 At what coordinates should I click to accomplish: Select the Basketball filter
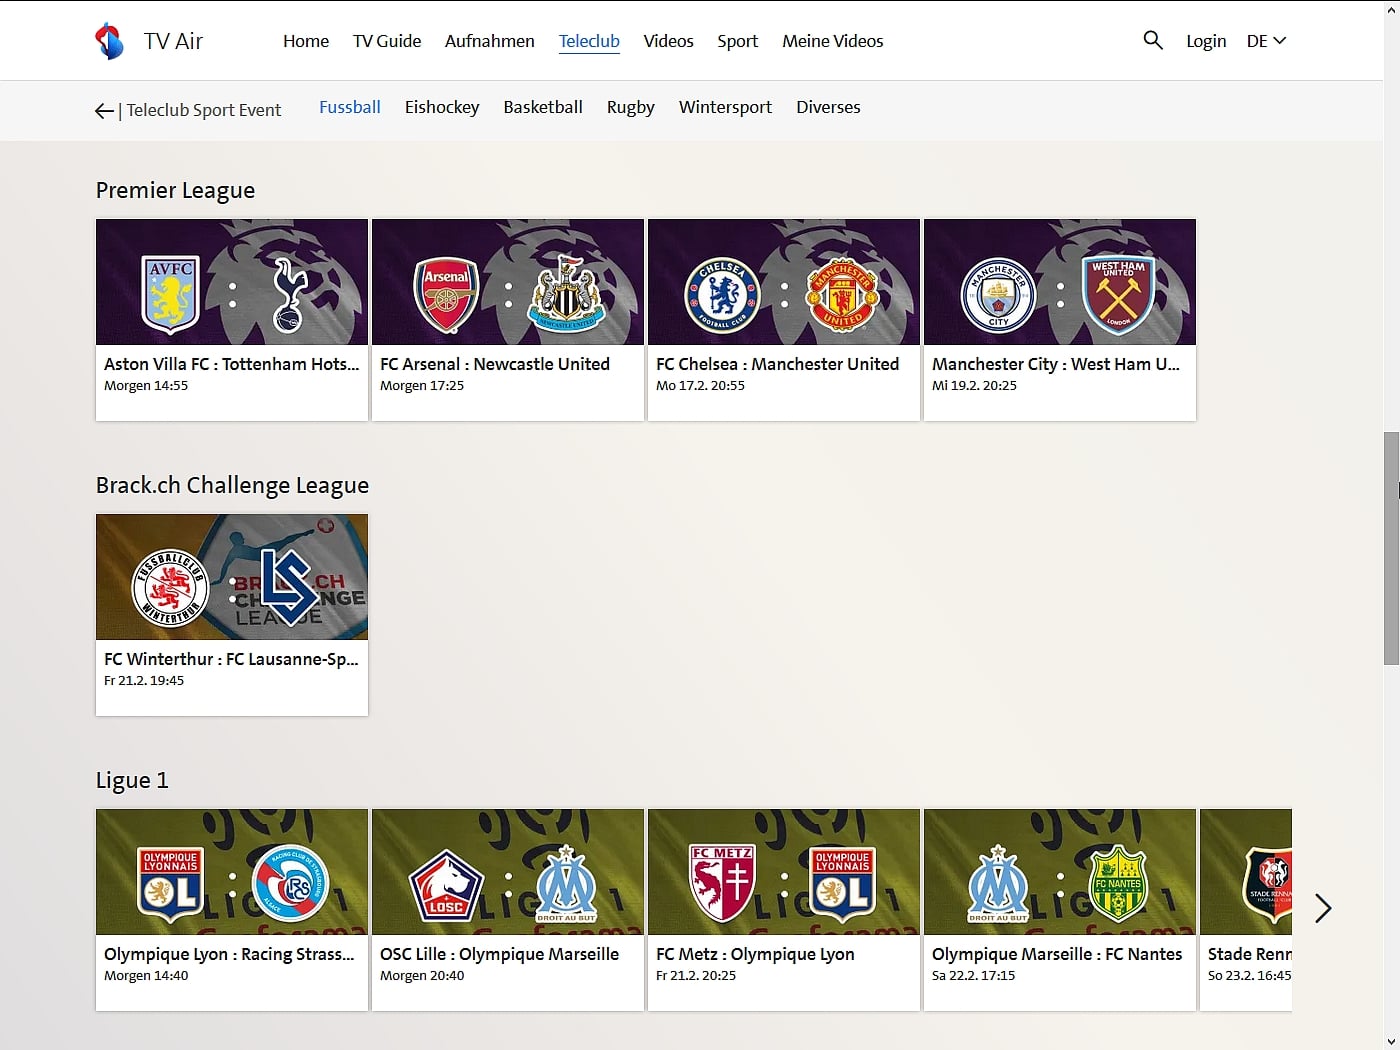[543, 107]
